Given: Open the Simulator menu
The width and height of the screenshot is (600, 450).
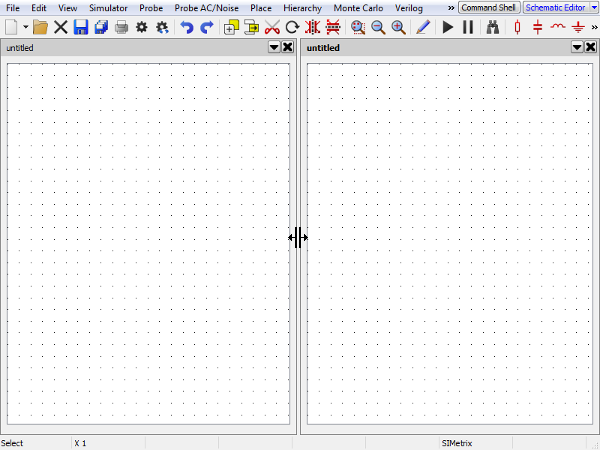Looking at the screenshot, I should click(108, 8).
